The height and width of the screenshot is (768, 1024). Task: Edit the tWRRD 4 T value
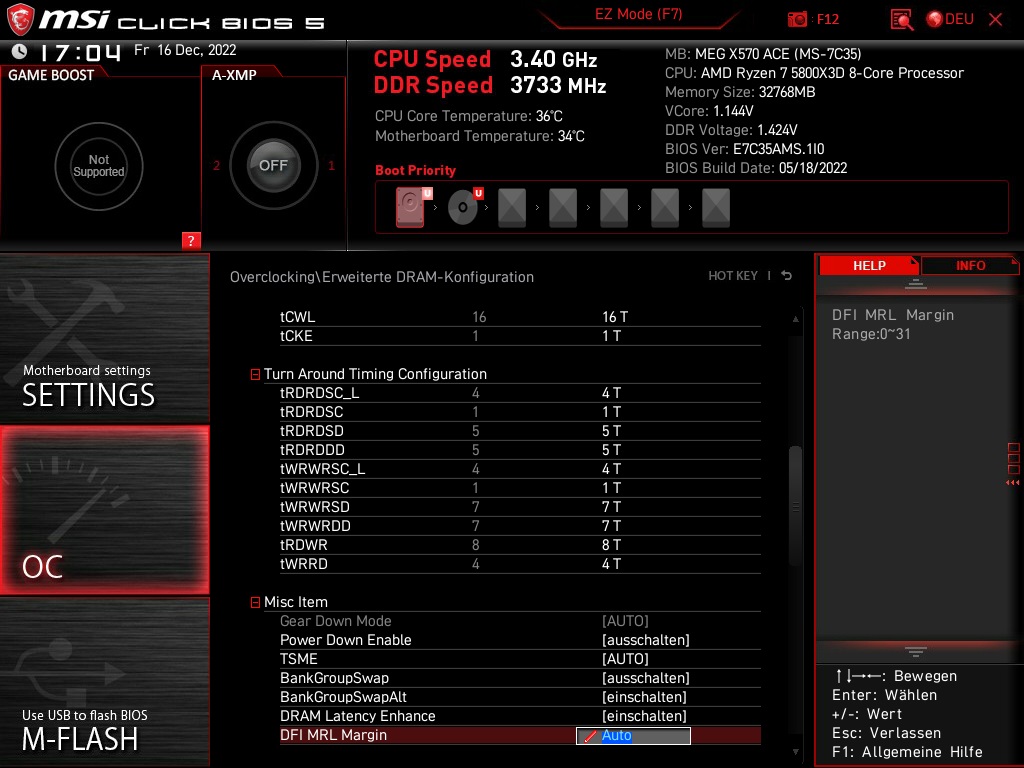[x=611, y=564]
